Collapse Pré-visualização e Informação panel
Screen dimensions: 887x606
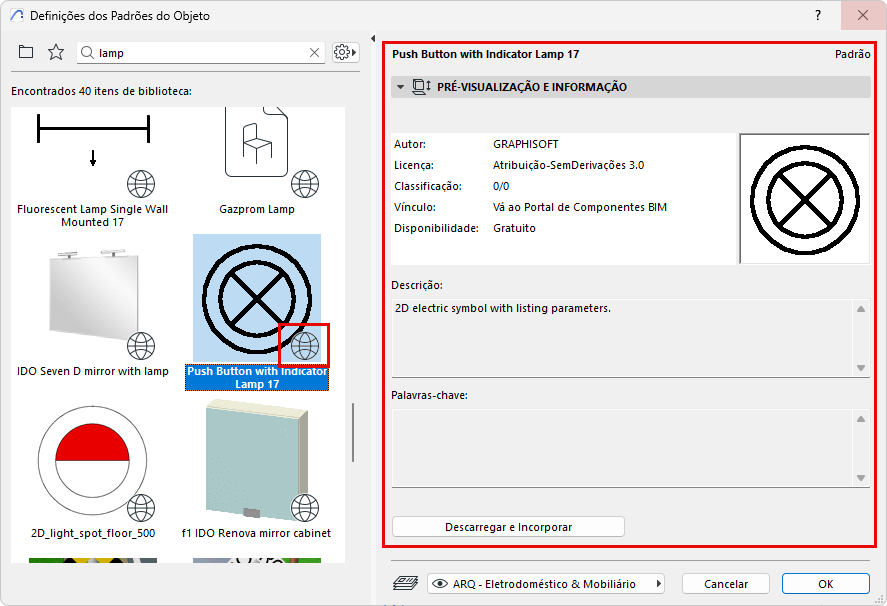point(401,87)
